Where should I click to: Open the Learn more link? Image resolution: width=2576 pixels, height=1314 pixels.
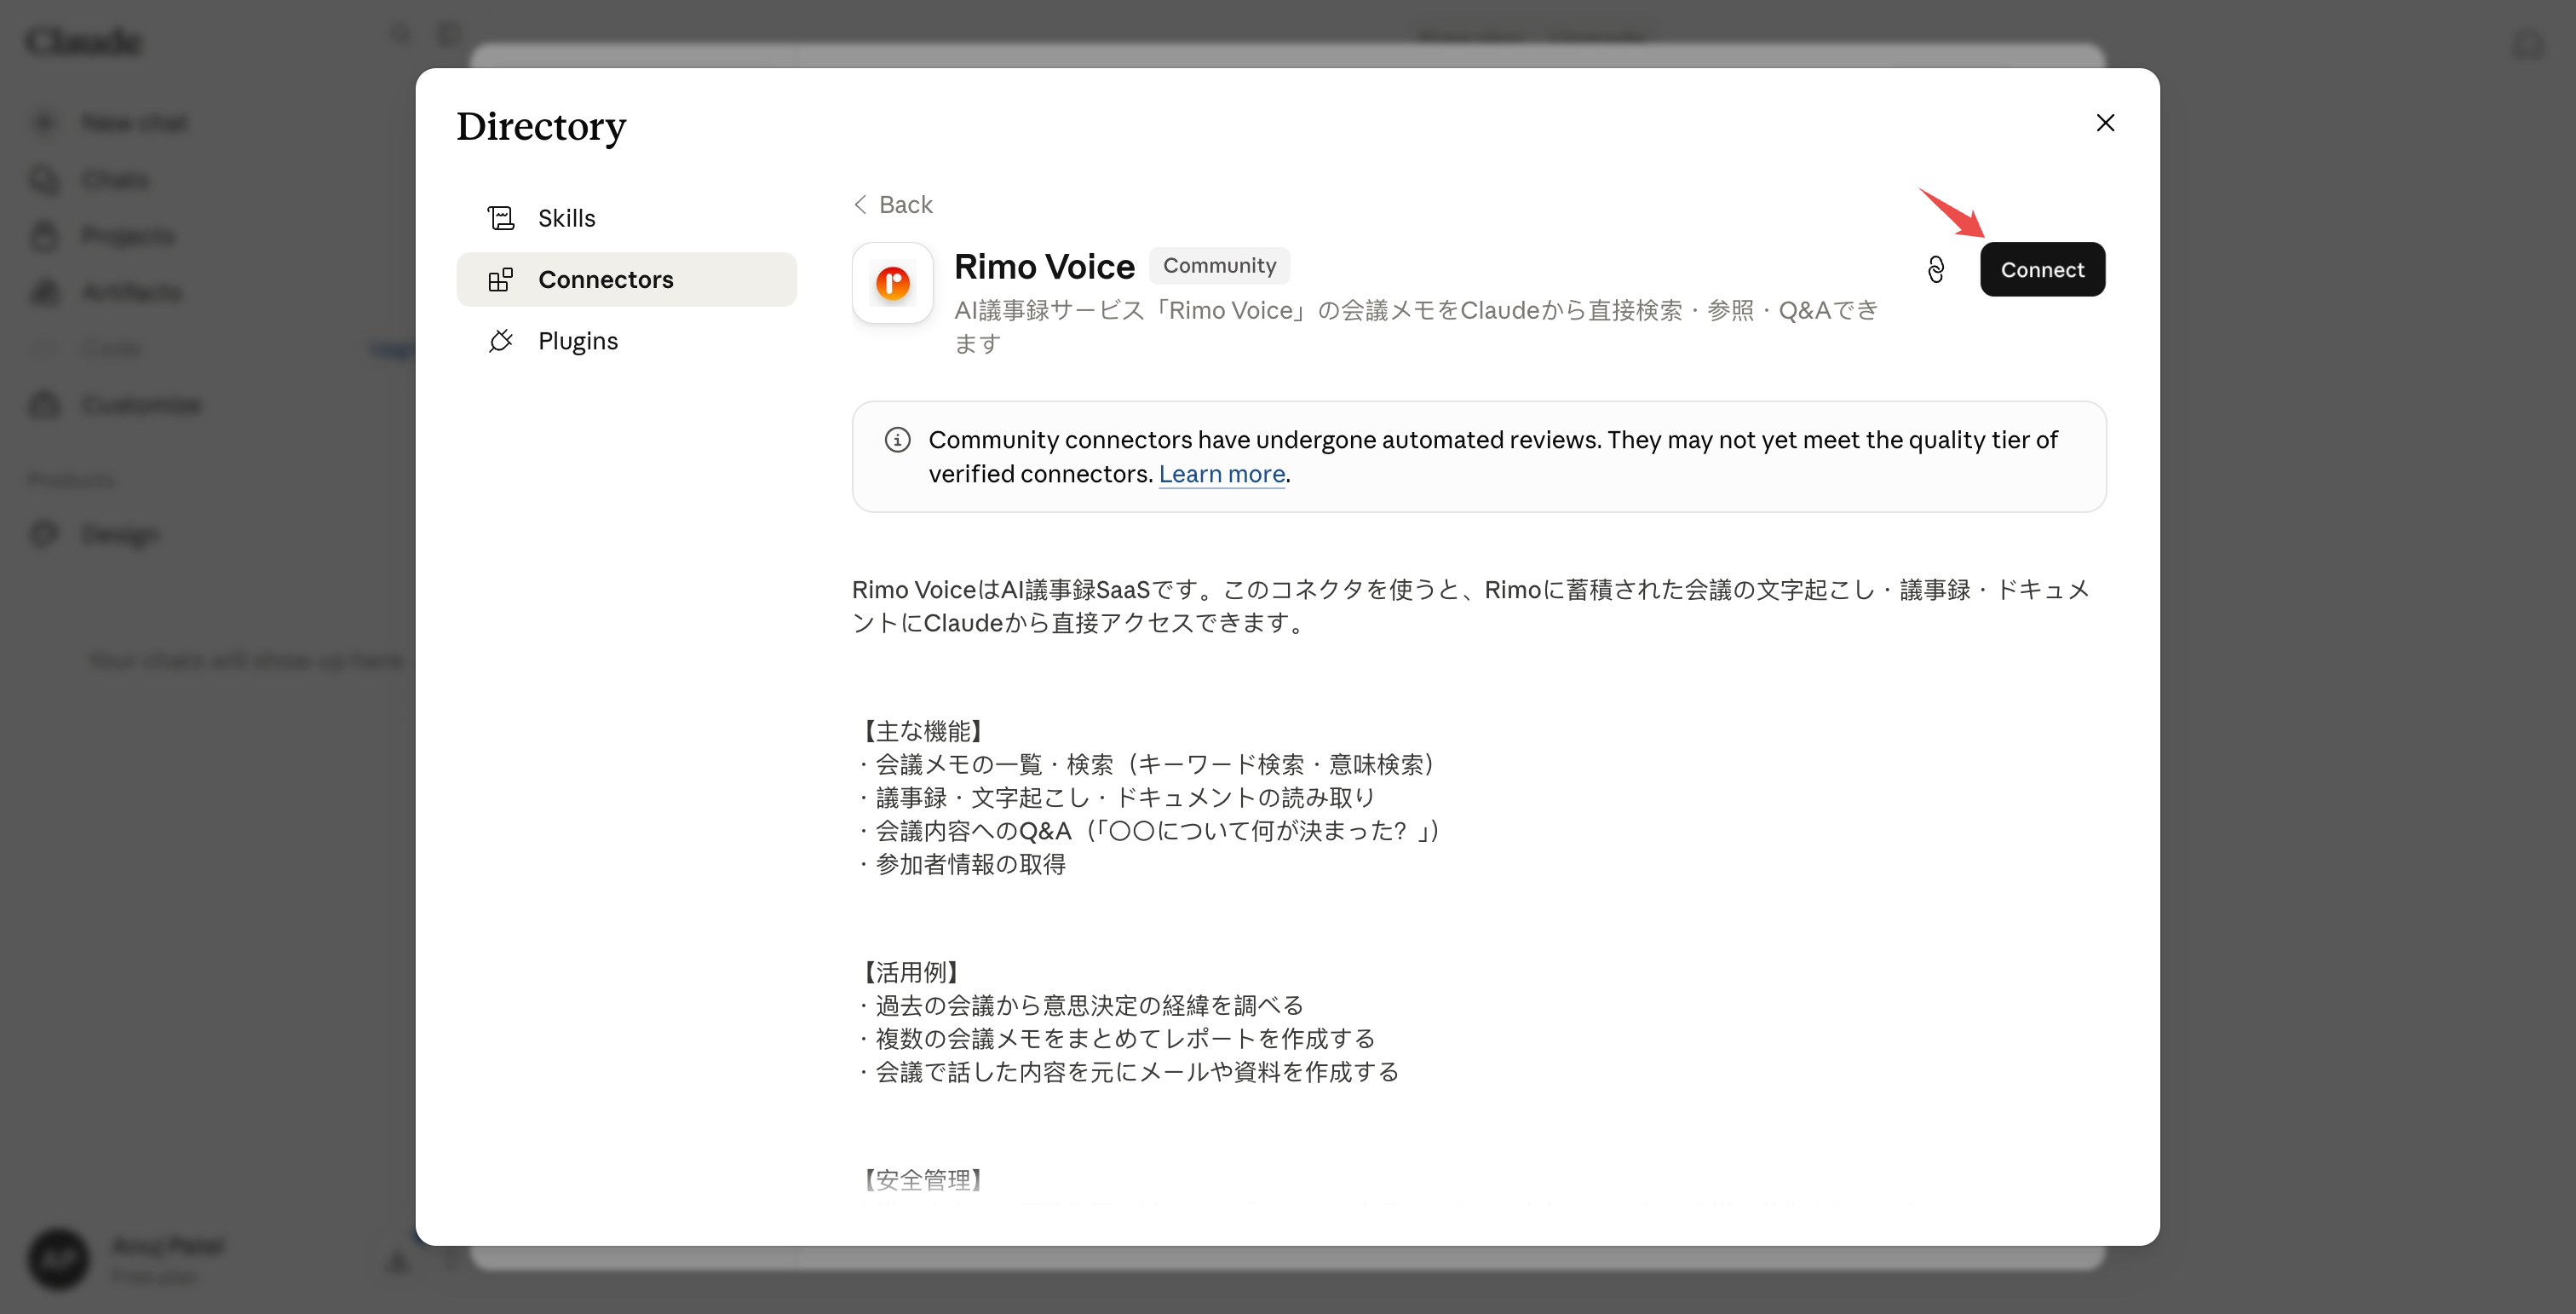(1221, 474)
